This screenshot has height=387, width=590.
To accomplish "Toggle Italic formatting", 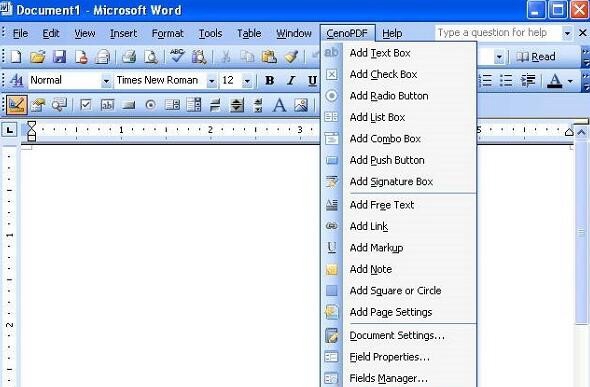I will pos(291,80).
